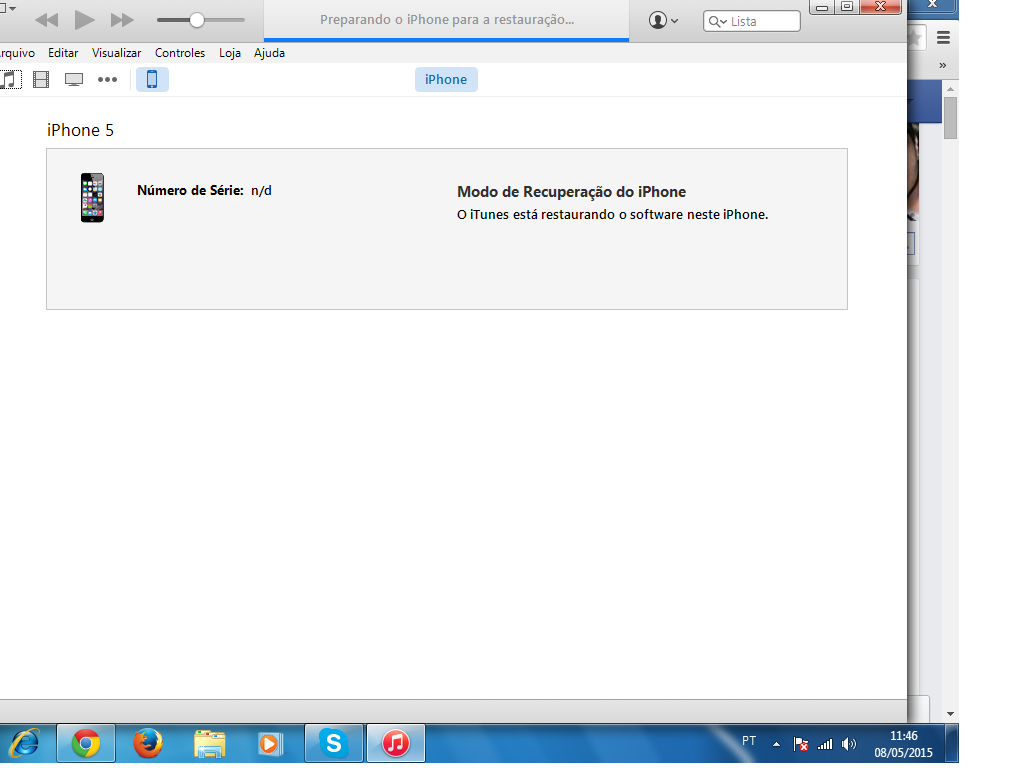1024x768 pixels.
Task: Open Firefox from the taskbar
Action: pos(148,744)
